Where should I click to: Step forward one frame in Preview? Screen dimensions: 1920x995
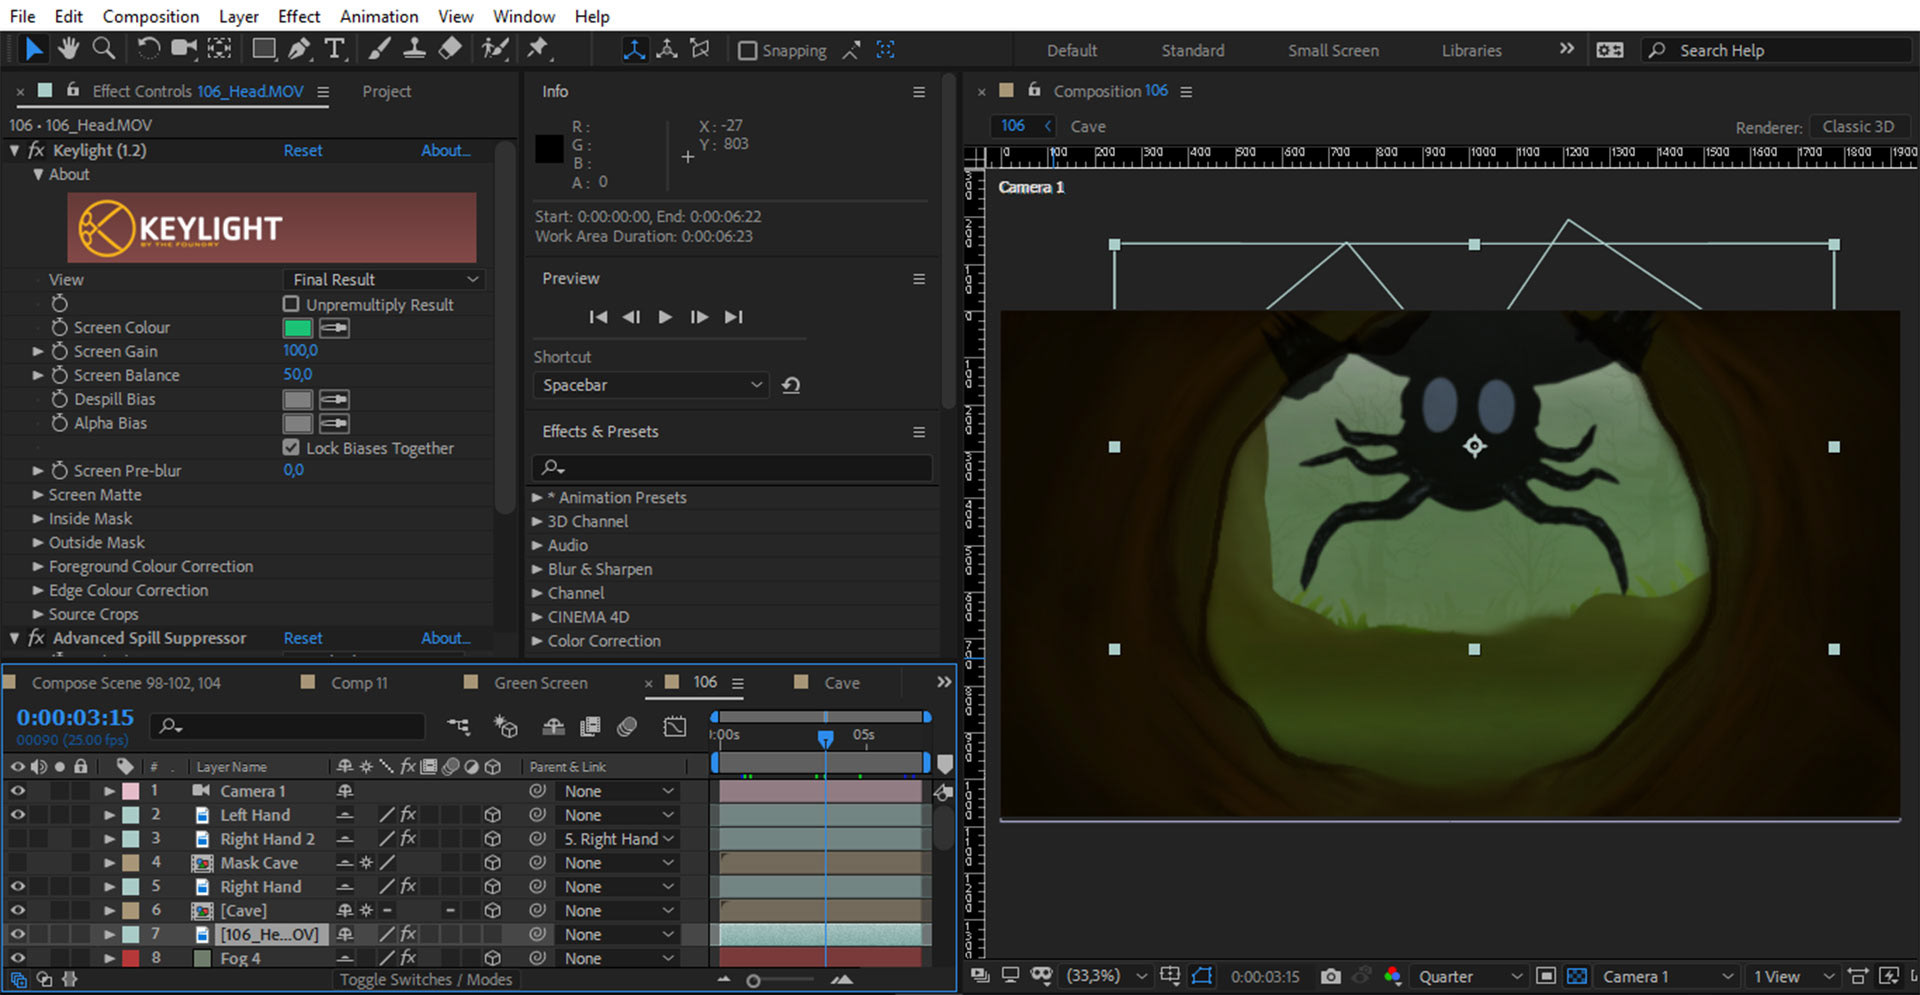tap(699, 317)
